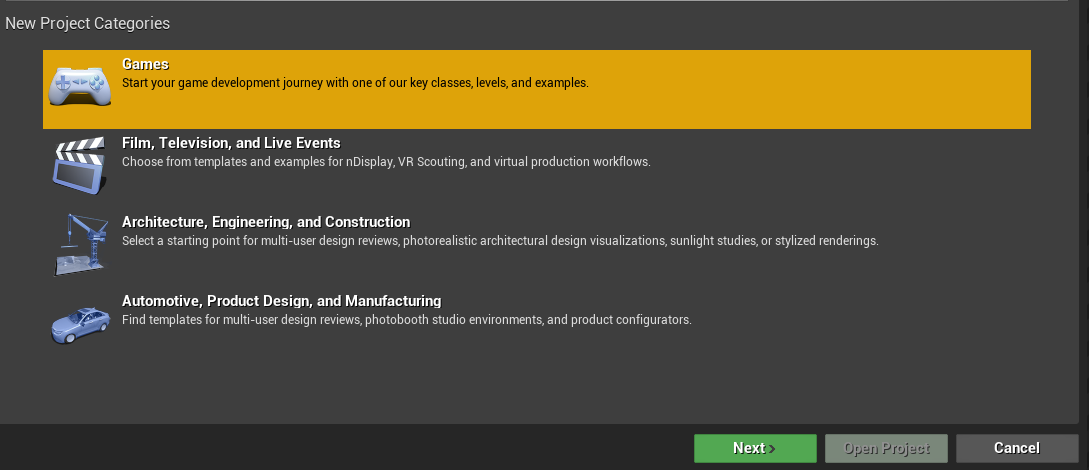Click description mentioning nDisplay and VR Scouting
The width and height of the screenshot is (1089, 470).
click(386, 161)
